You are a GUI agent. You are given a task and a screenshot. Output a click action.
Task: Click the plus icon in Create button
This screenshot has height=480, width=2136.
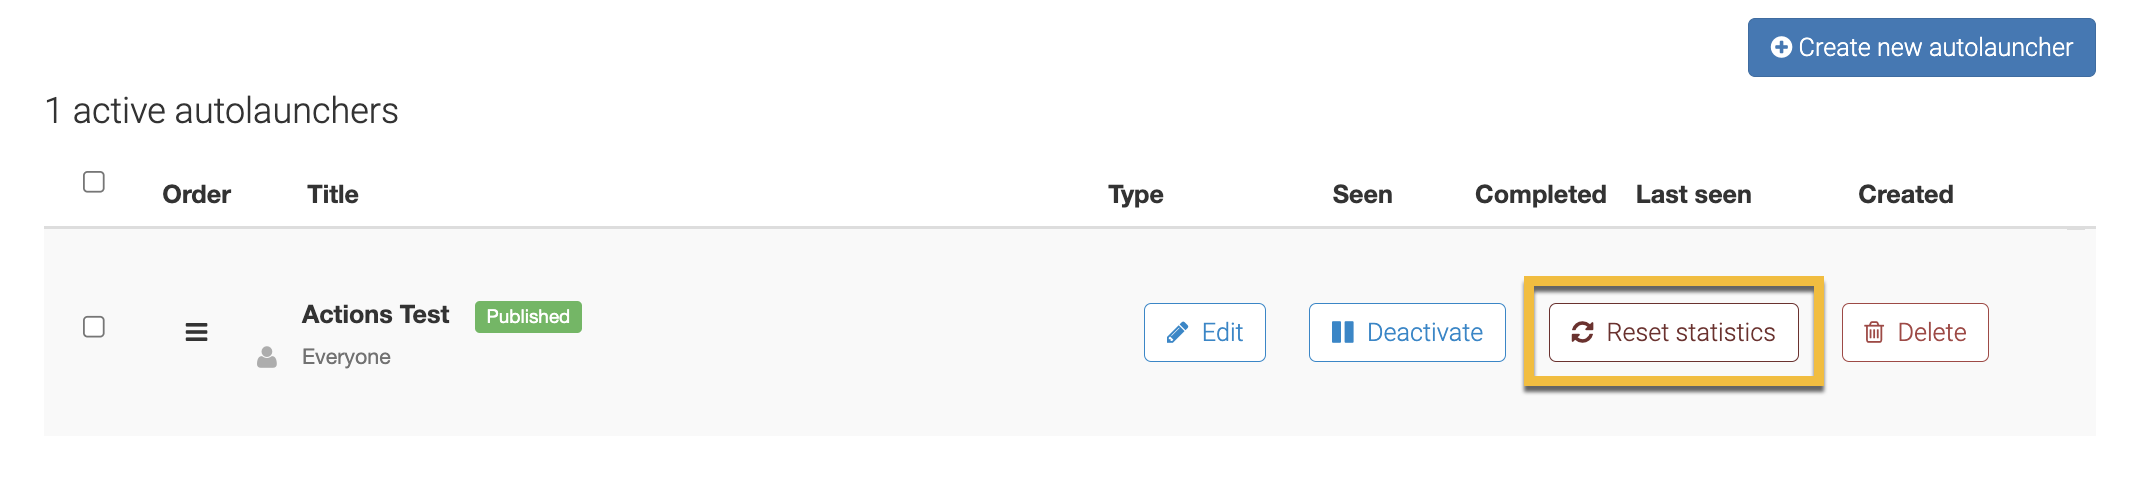pos(1780,47)
